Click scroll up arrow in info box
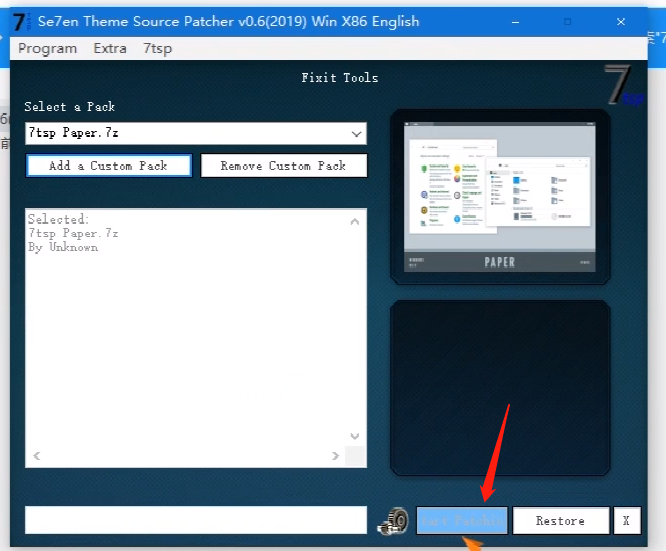 tap(355, 221)
